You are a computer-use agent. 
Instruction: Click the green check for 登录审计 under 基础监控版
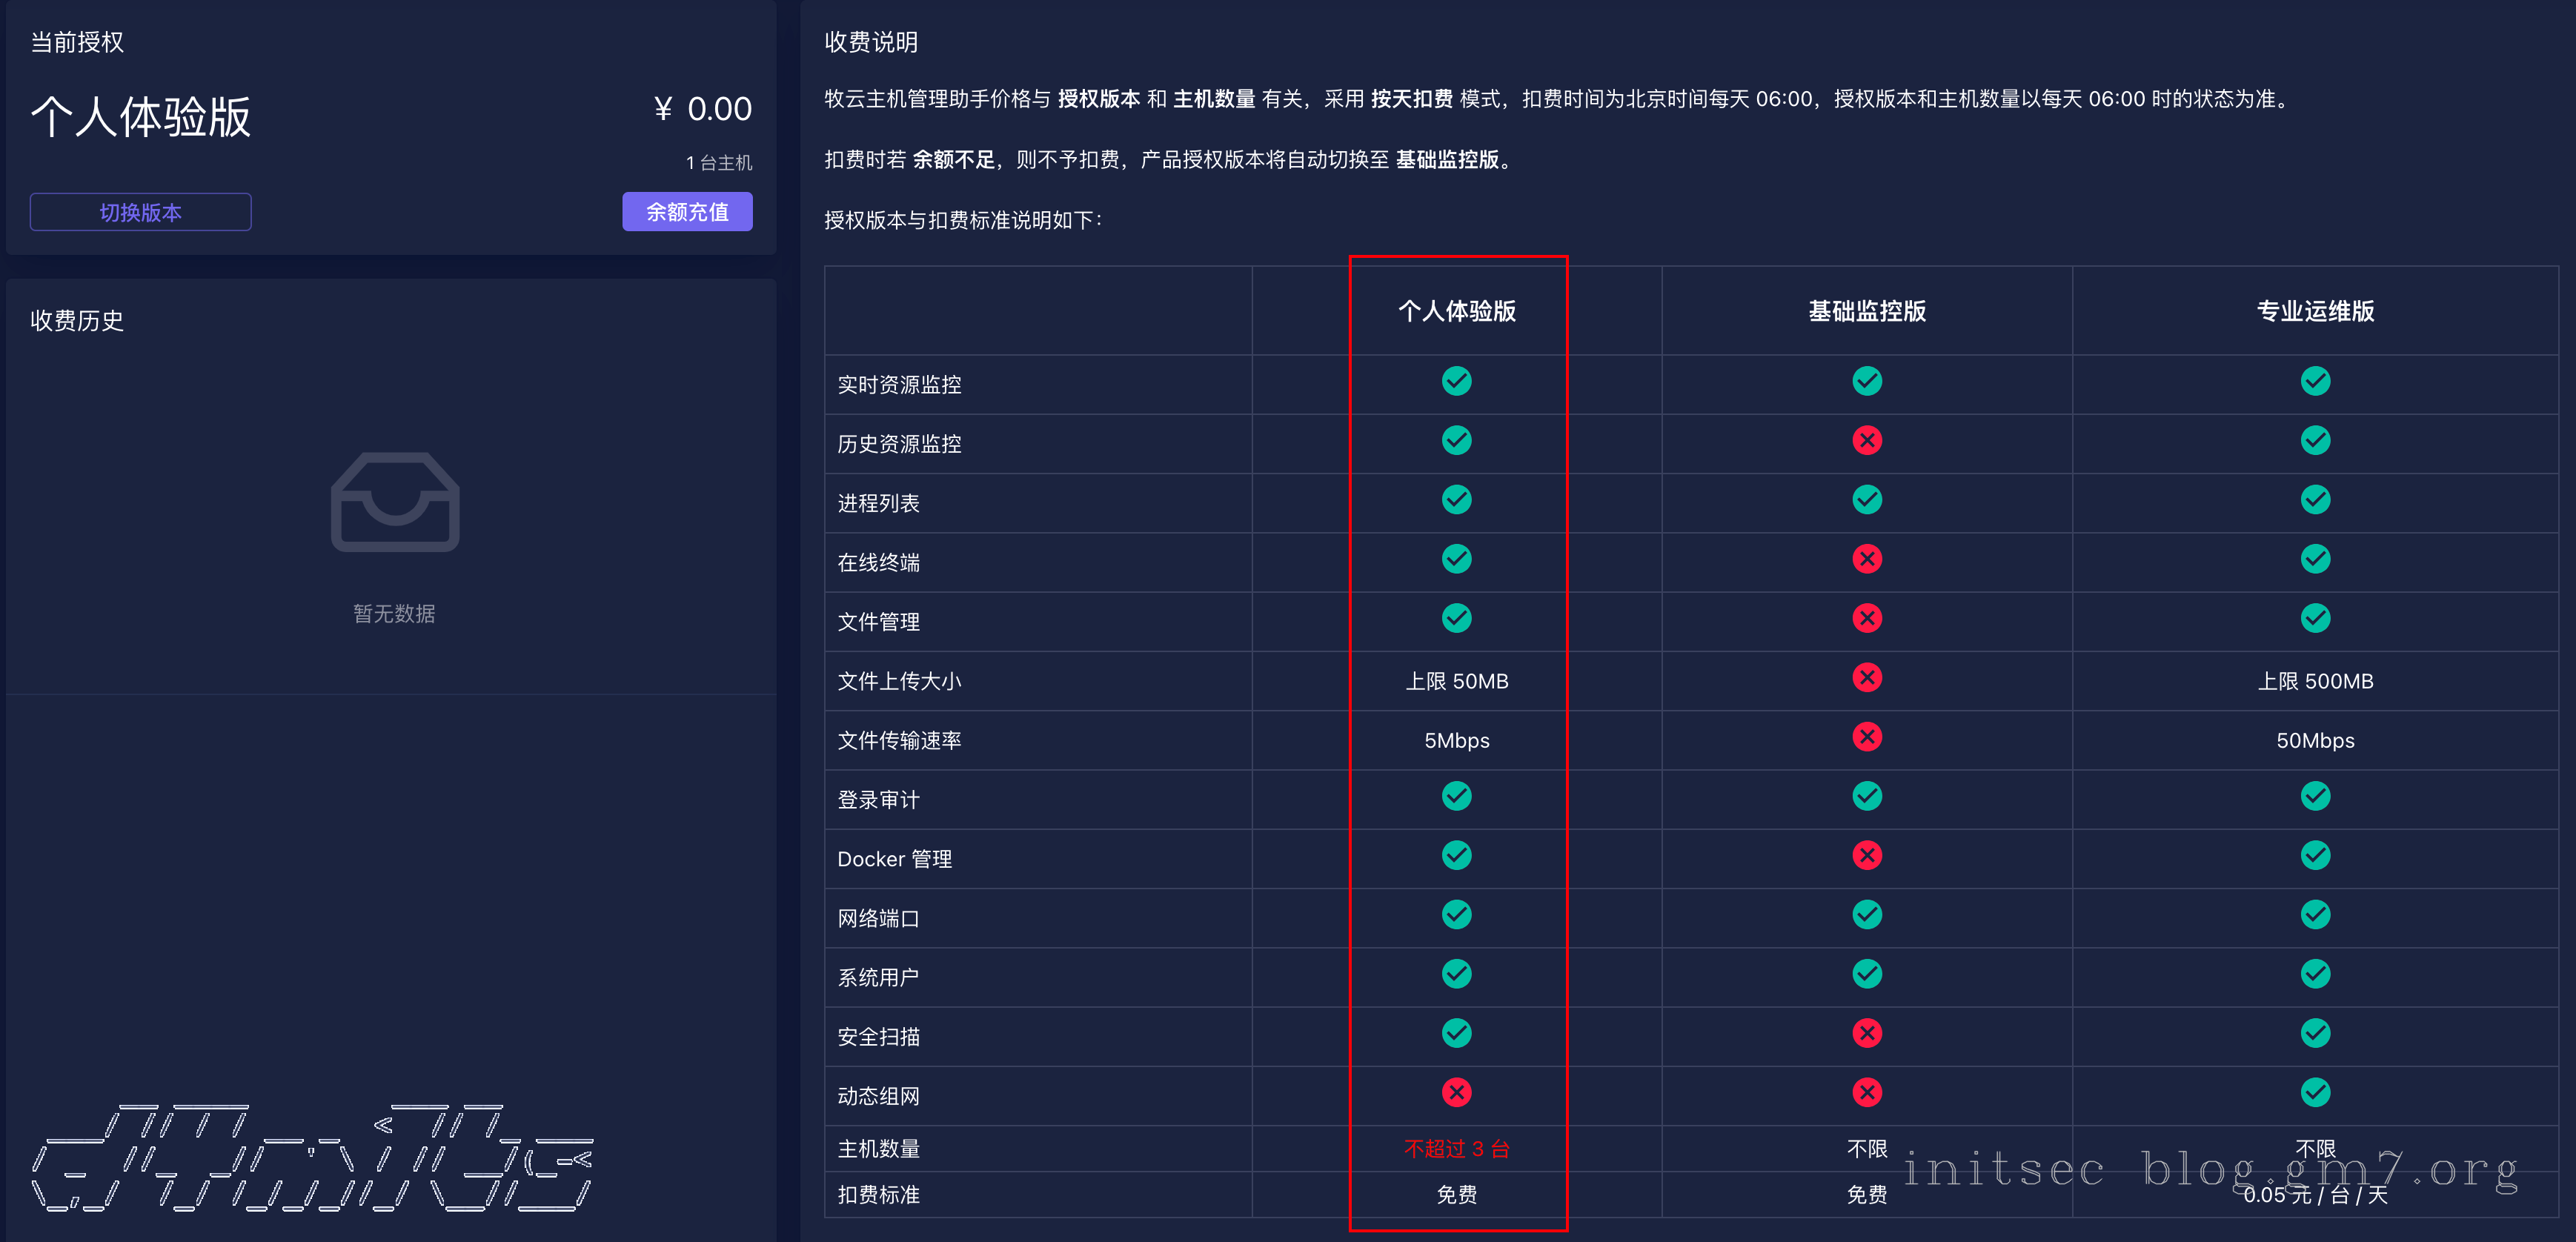[x=1867, y=796]
